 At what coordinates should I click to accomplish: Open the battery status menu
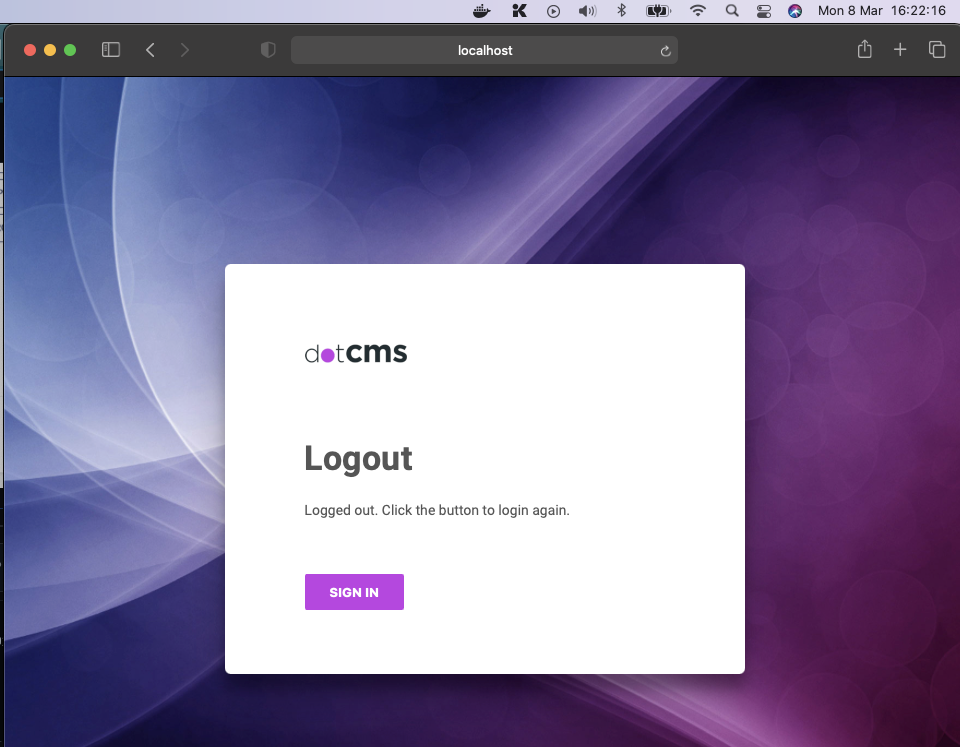658,10
